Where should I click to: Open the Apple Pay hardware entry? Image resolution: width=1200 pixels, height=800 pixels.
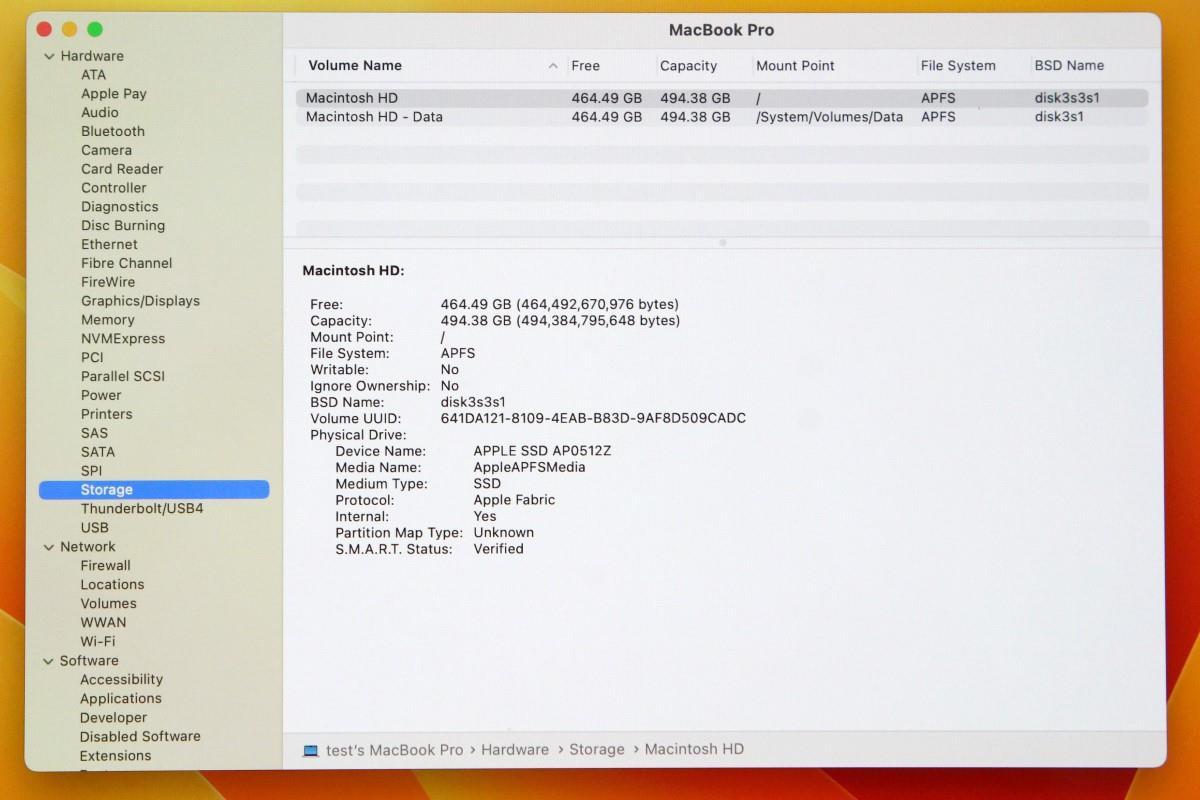114,94
